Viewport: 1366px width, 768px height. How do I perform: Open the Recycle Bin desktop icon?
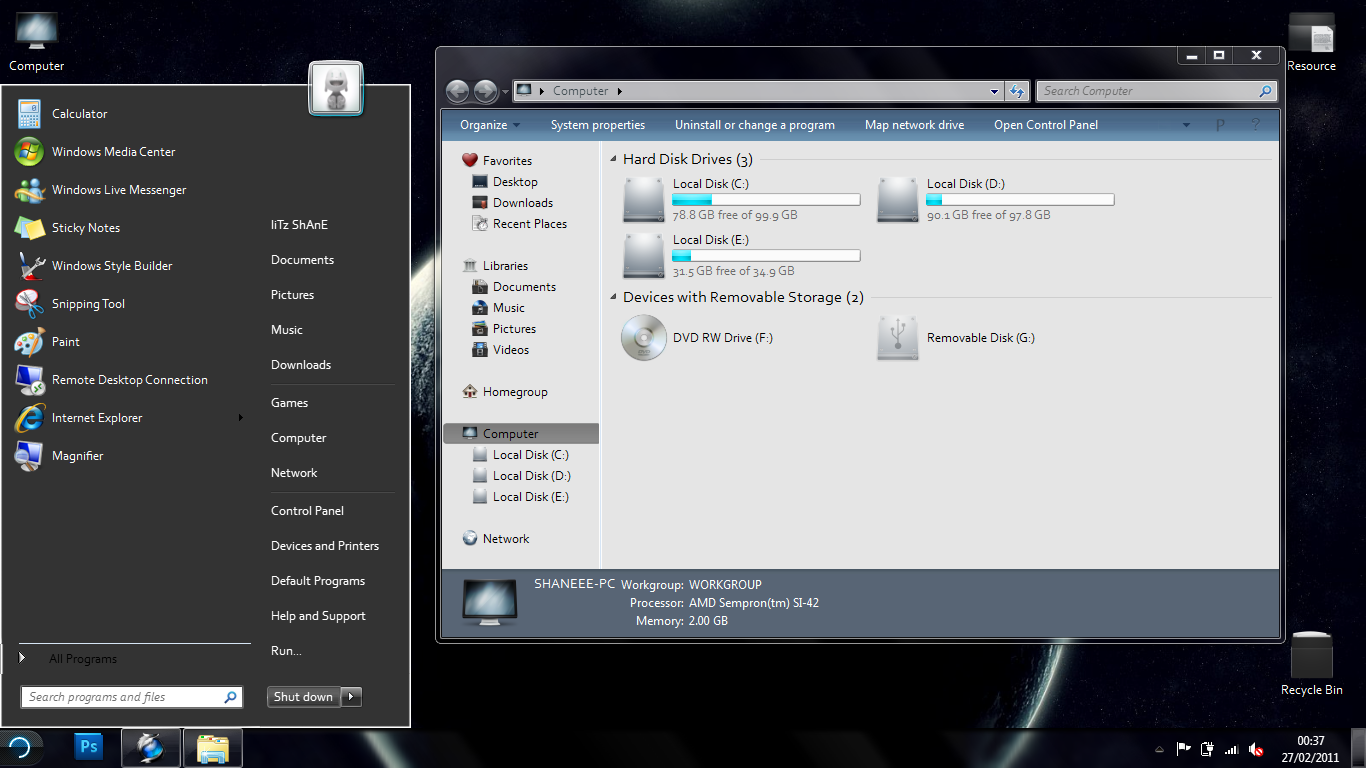click(1311, 663)
